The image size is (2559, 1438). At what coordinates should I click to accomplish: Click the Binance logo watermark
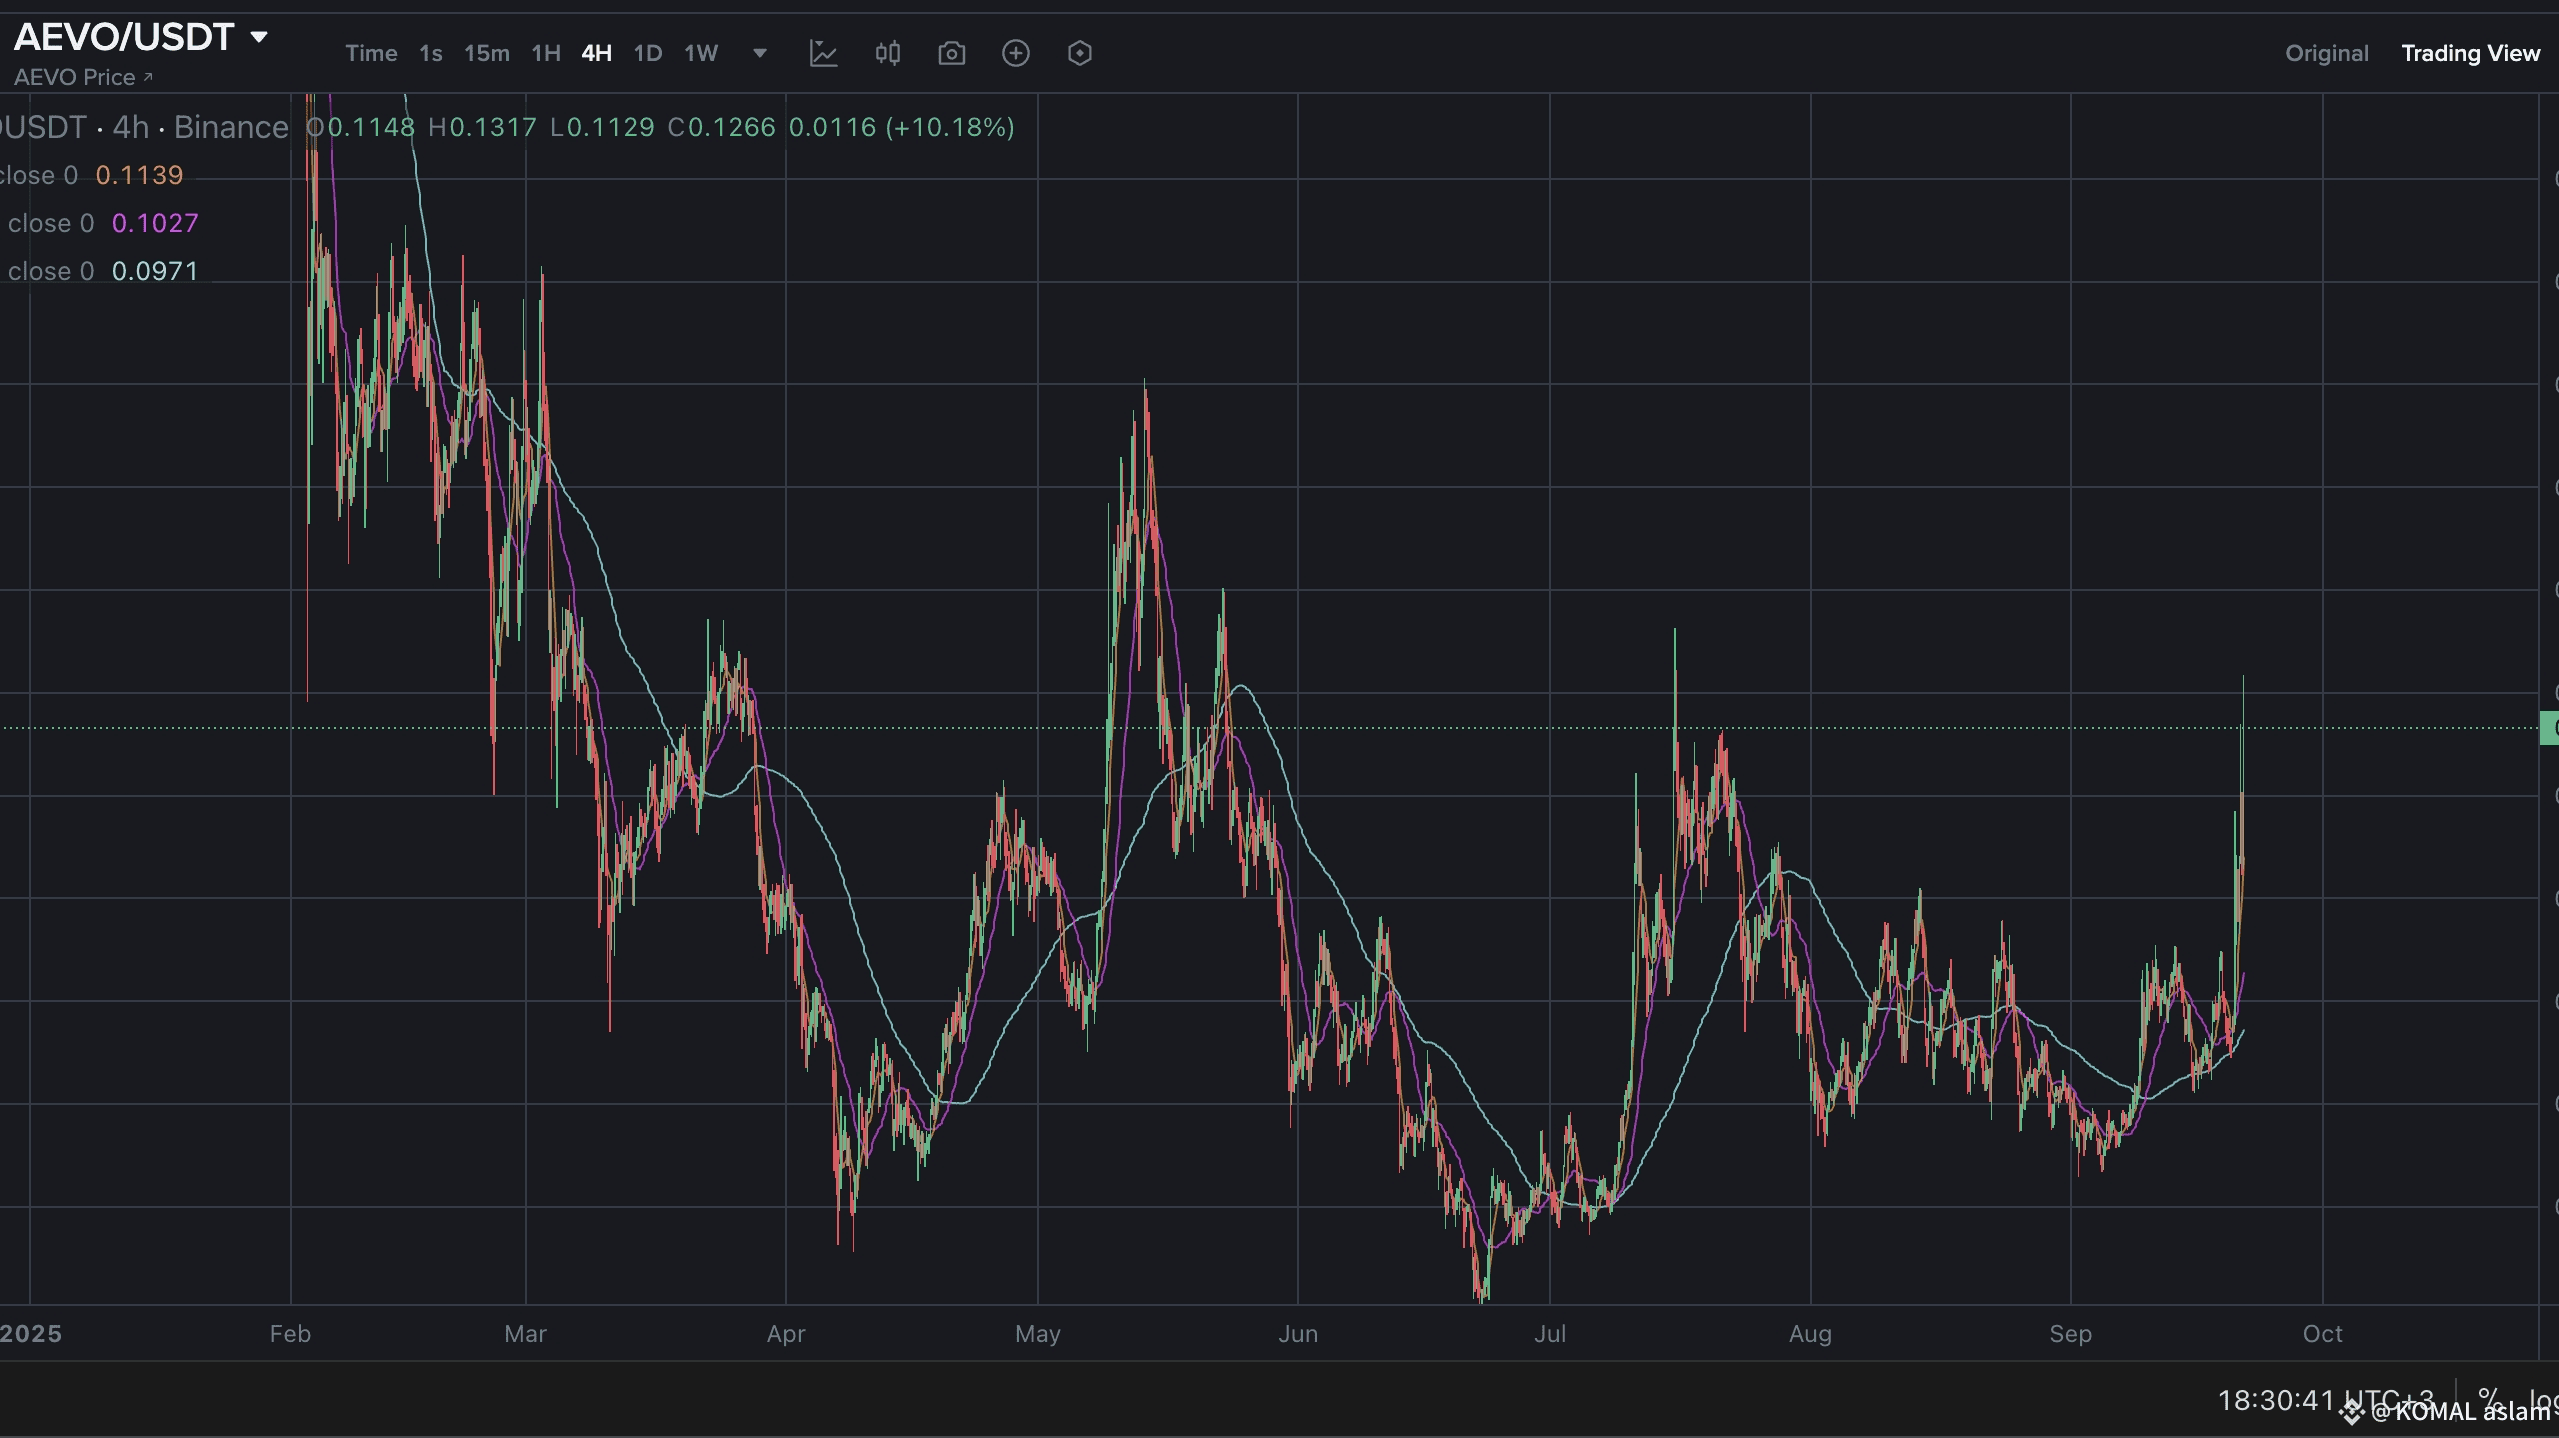[2352, 1412]
